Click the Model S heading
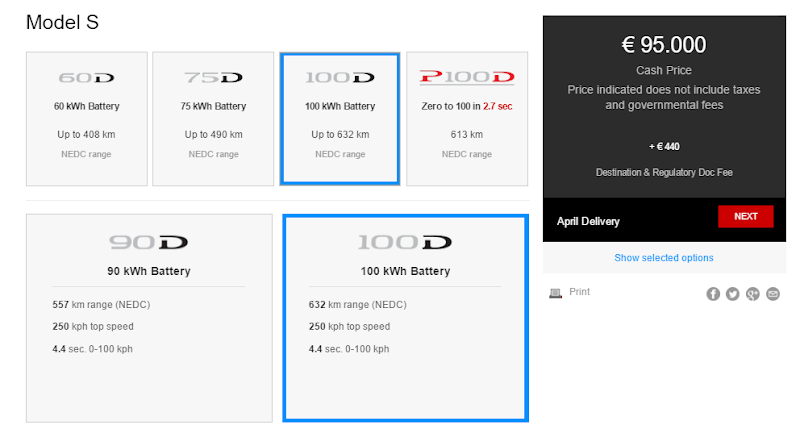The image size is (800, 429). tap(62, 22)
